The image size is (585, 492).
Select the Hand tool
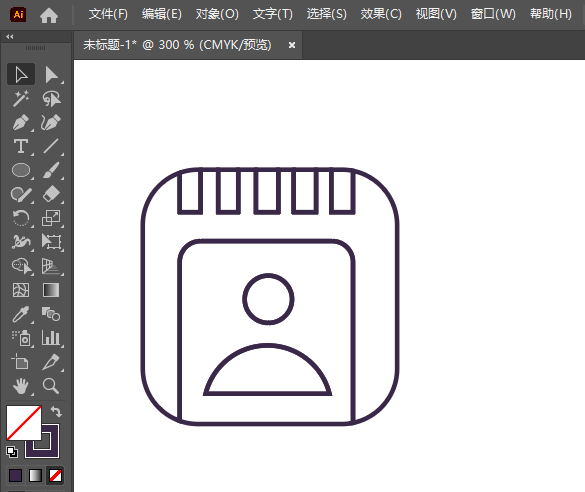coord(21,386)
